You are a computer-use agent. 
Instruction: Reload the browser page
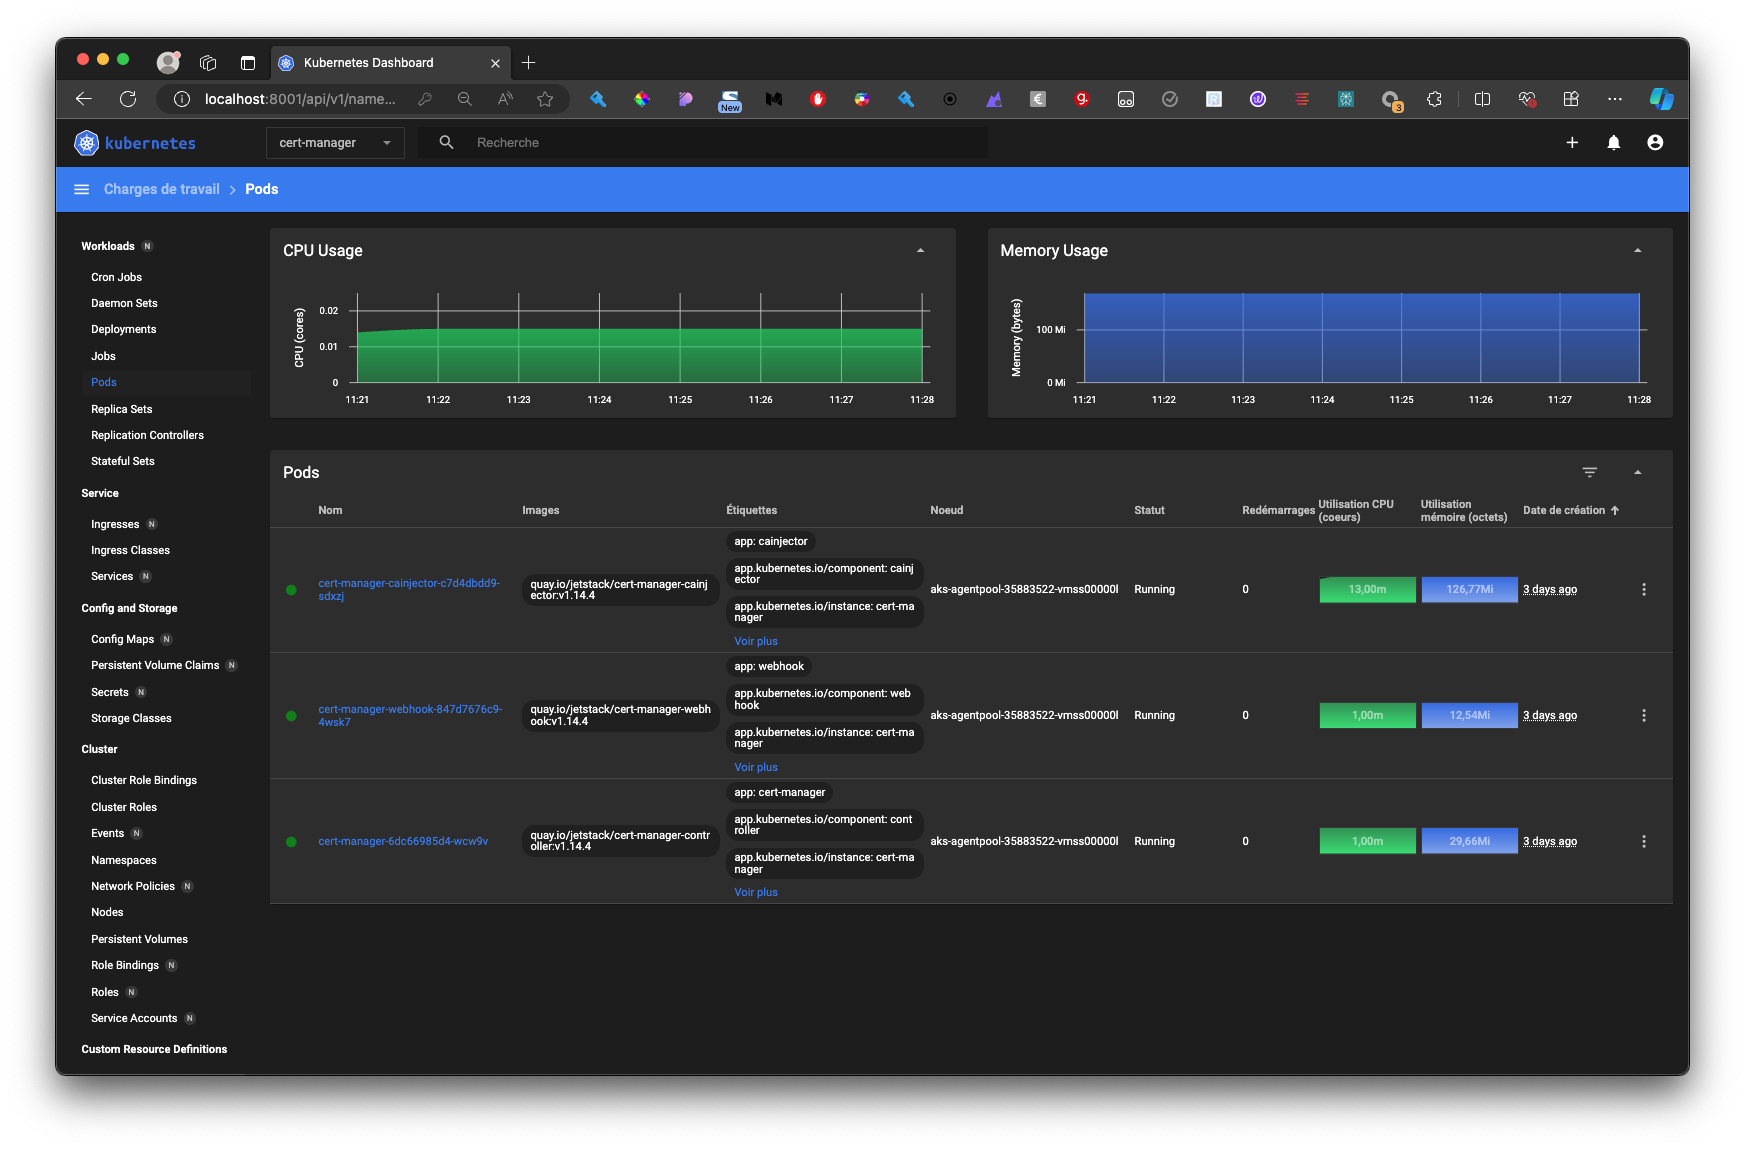tap(128, 99)
